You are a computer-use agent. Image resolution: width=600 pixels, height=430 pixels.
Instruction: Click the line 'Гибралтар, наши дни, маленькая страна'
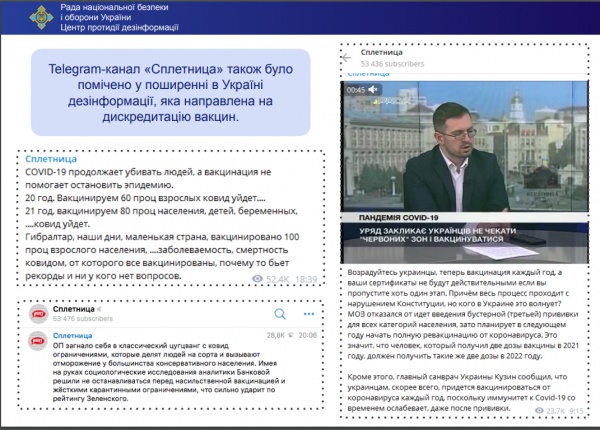[162, 237]
